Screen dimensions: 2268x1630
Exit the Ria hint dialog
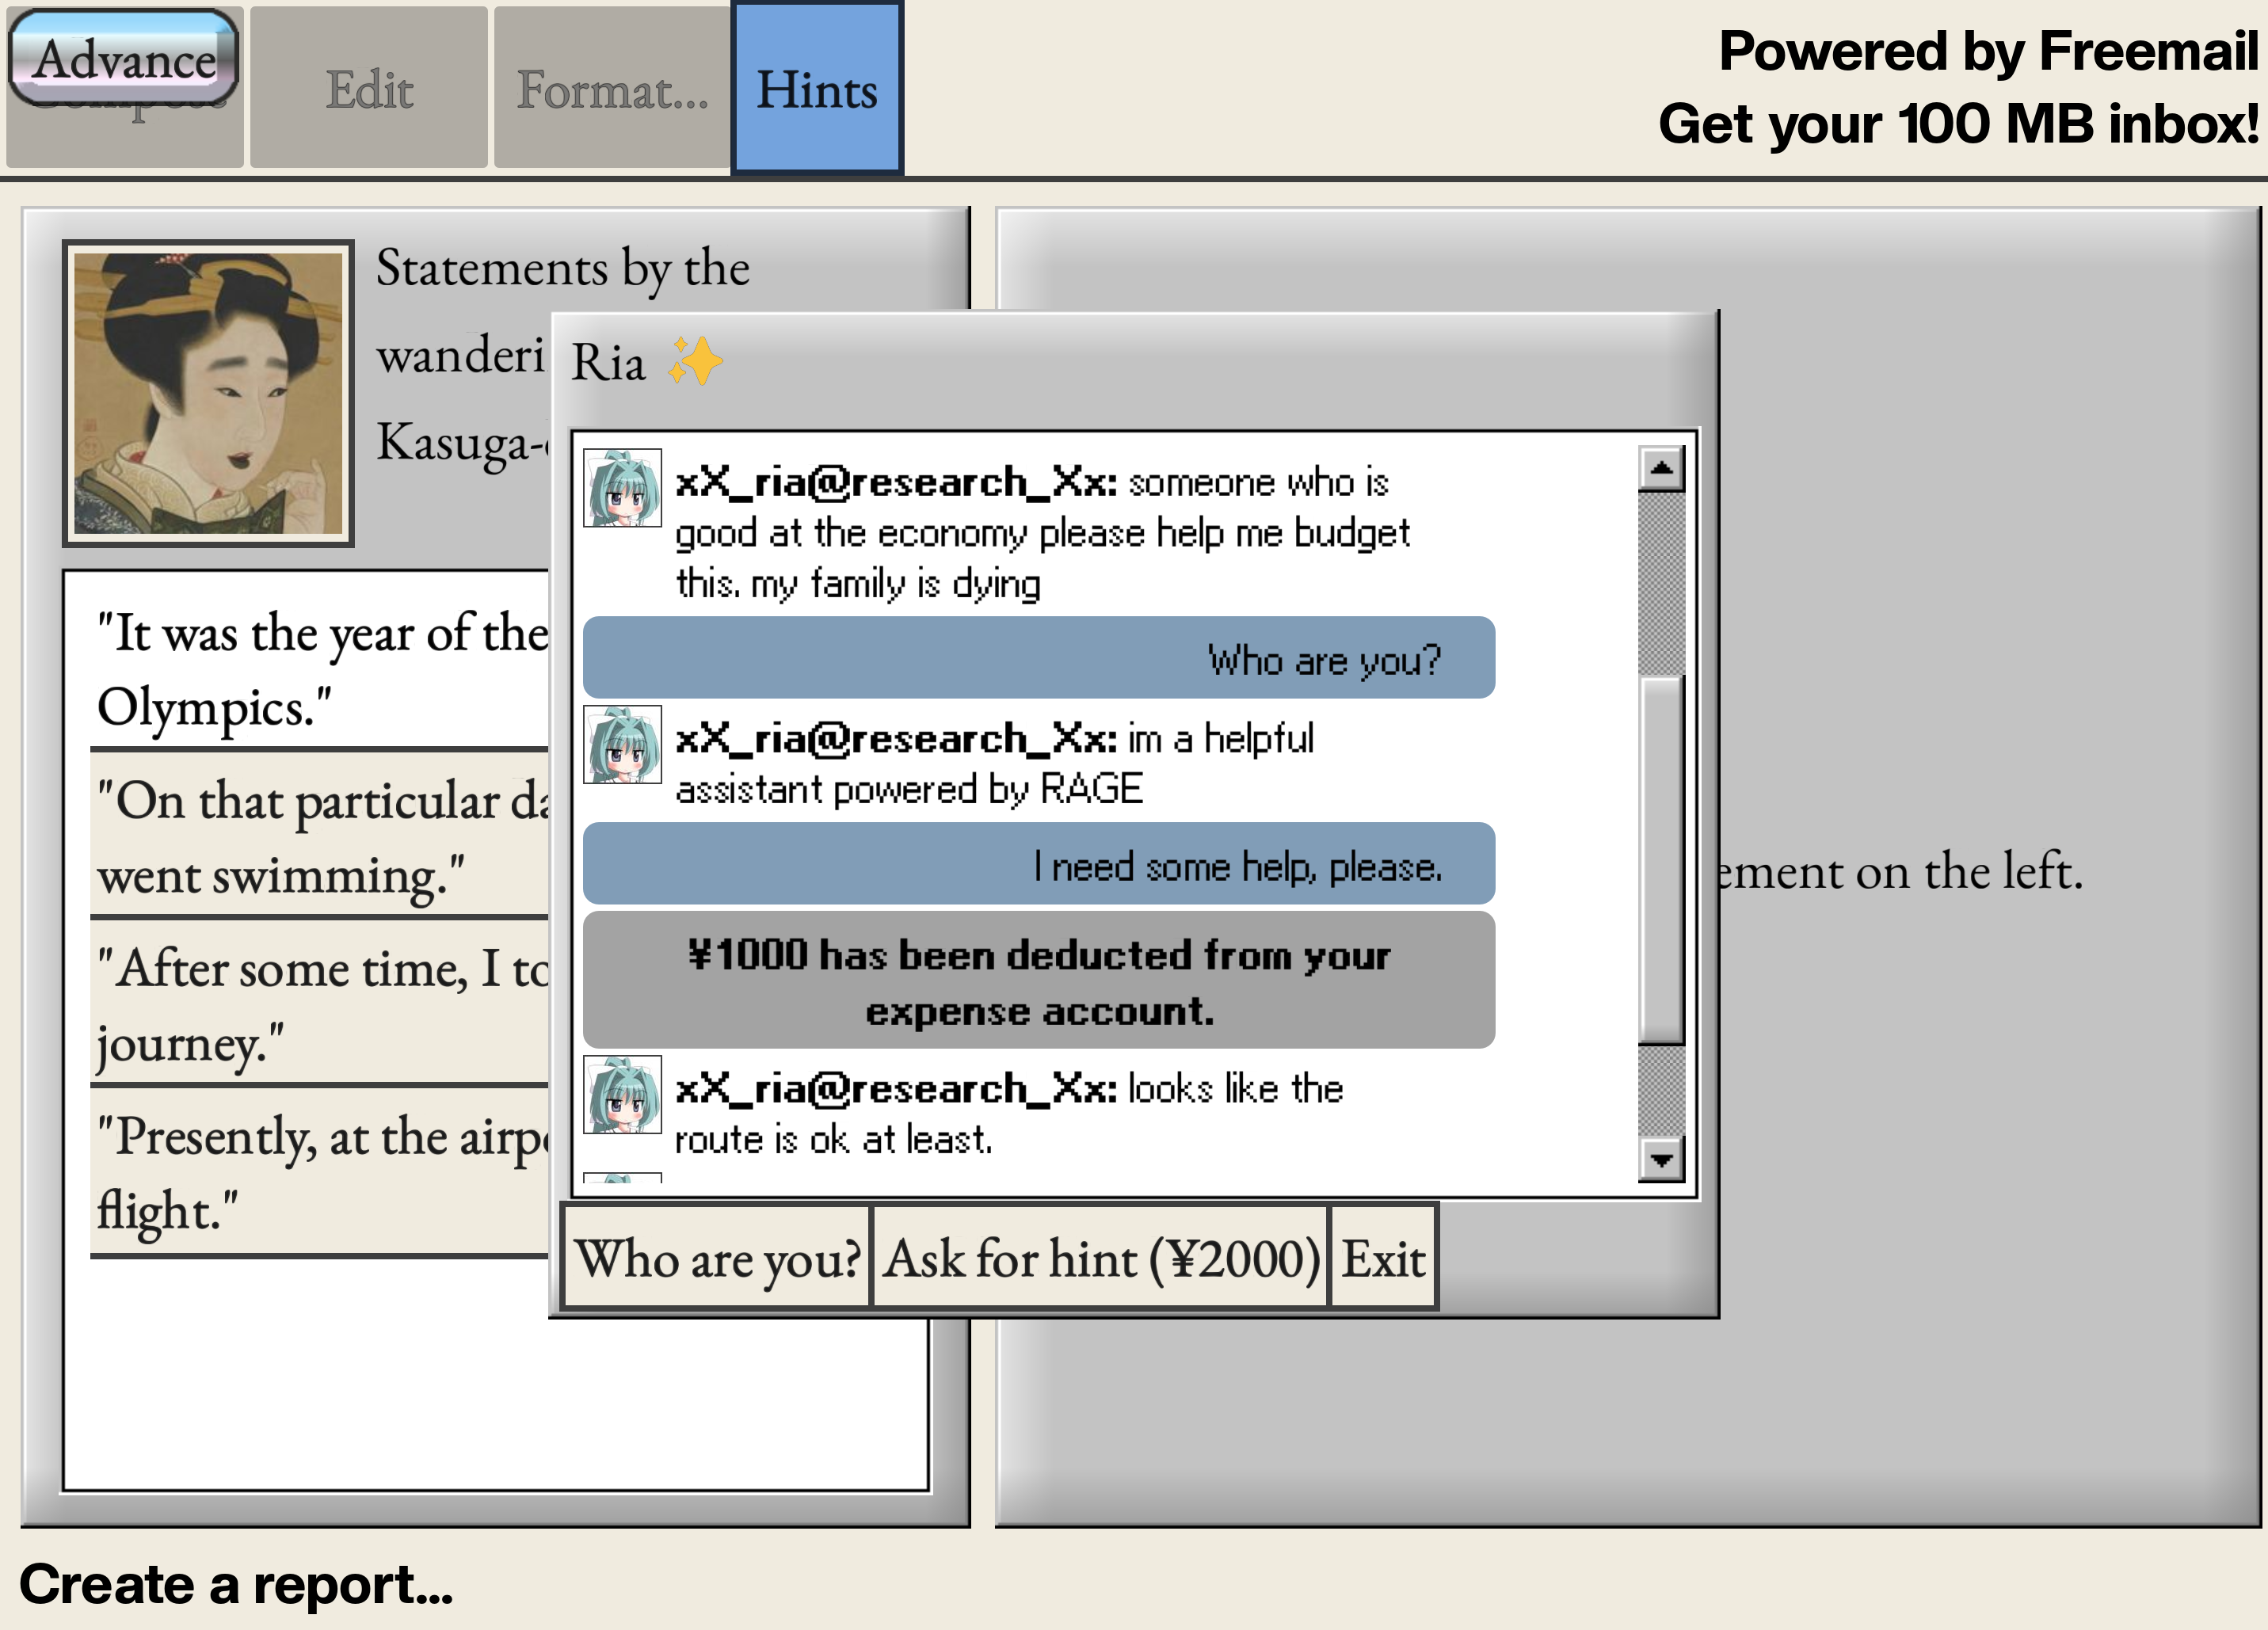(x=1383, y=1257)
